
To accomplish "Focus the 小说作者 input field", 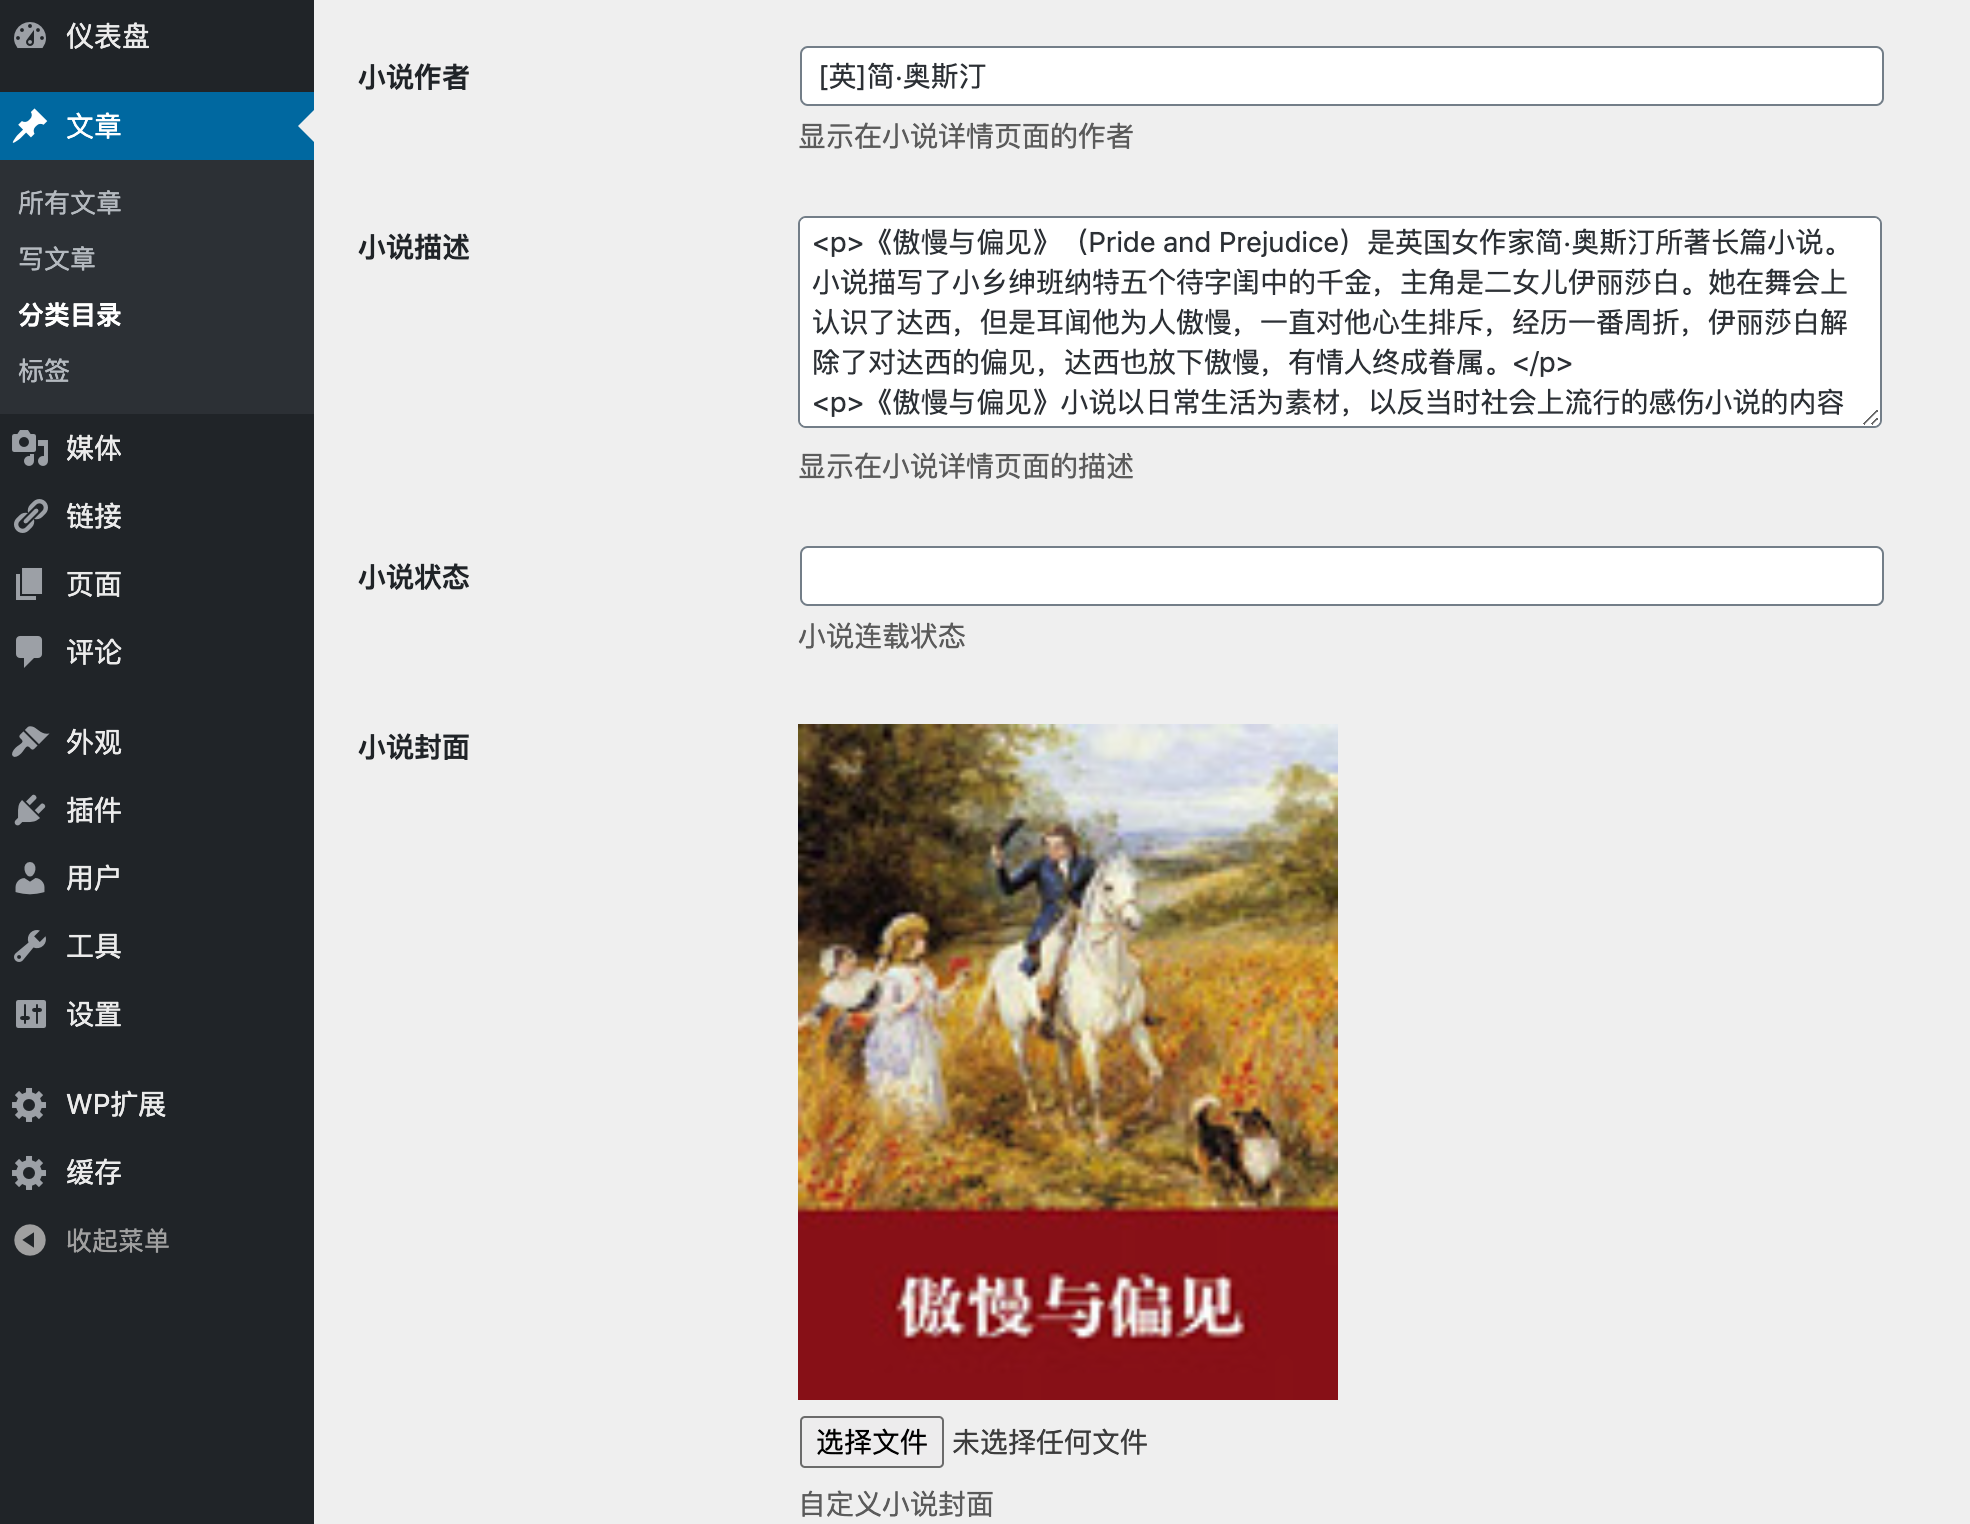I will click(x=1341, y=76).
